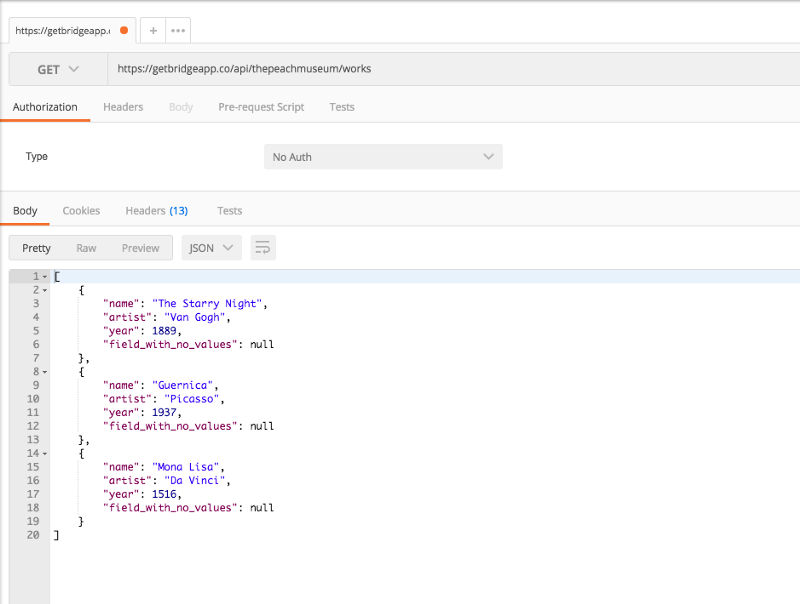The width and height of the screenshot is (800, 604).
Task: Expand the No Auth type dropdown
Action: point(383,157)
